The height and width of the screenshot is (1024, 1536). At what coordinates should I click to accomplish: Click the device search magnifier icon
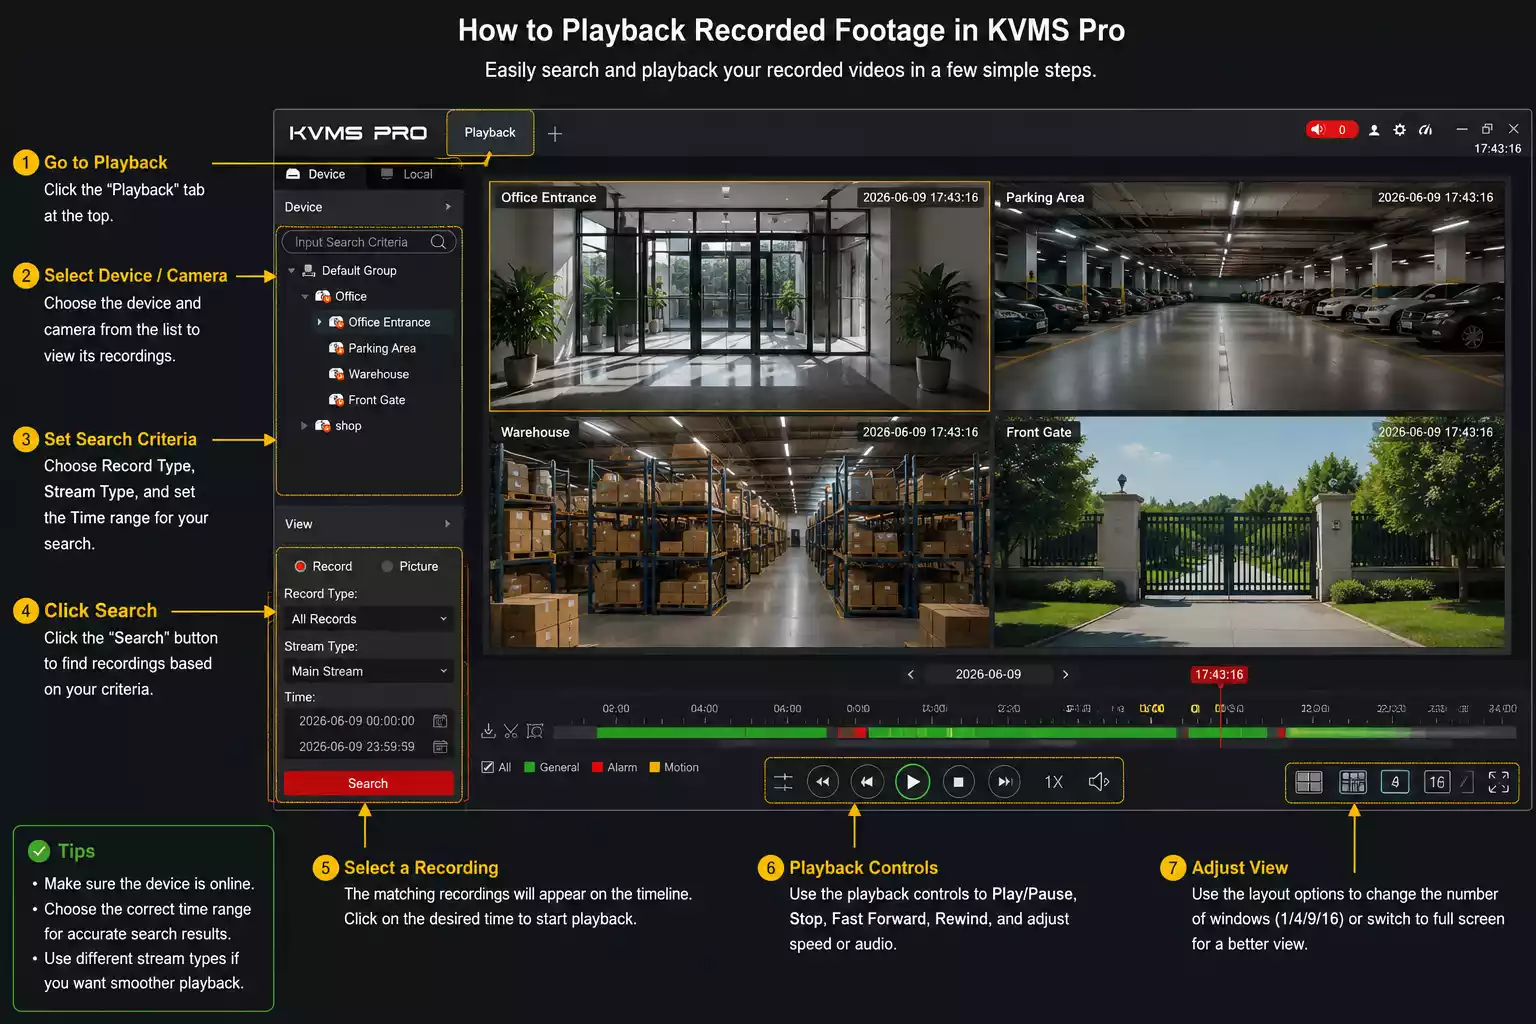tap(438, 242)
